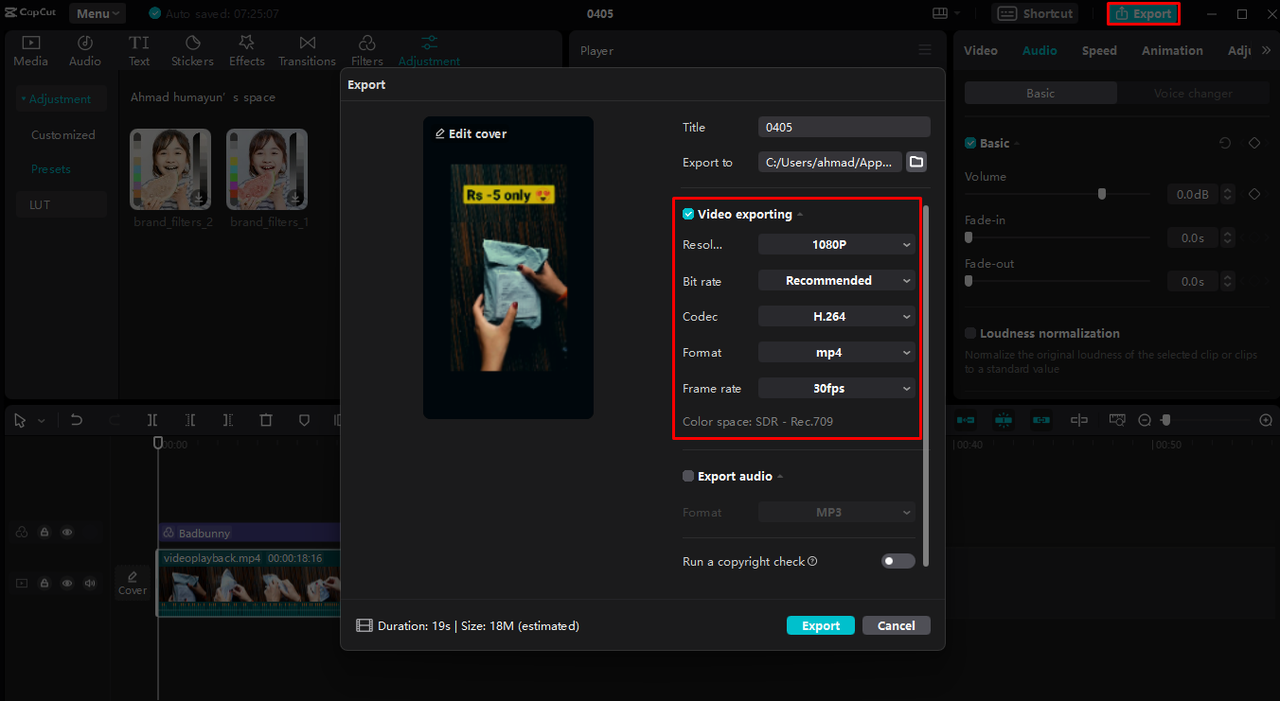
Task: Click the trash Delete icon in timeline toolbar
Action: [266, 421]
